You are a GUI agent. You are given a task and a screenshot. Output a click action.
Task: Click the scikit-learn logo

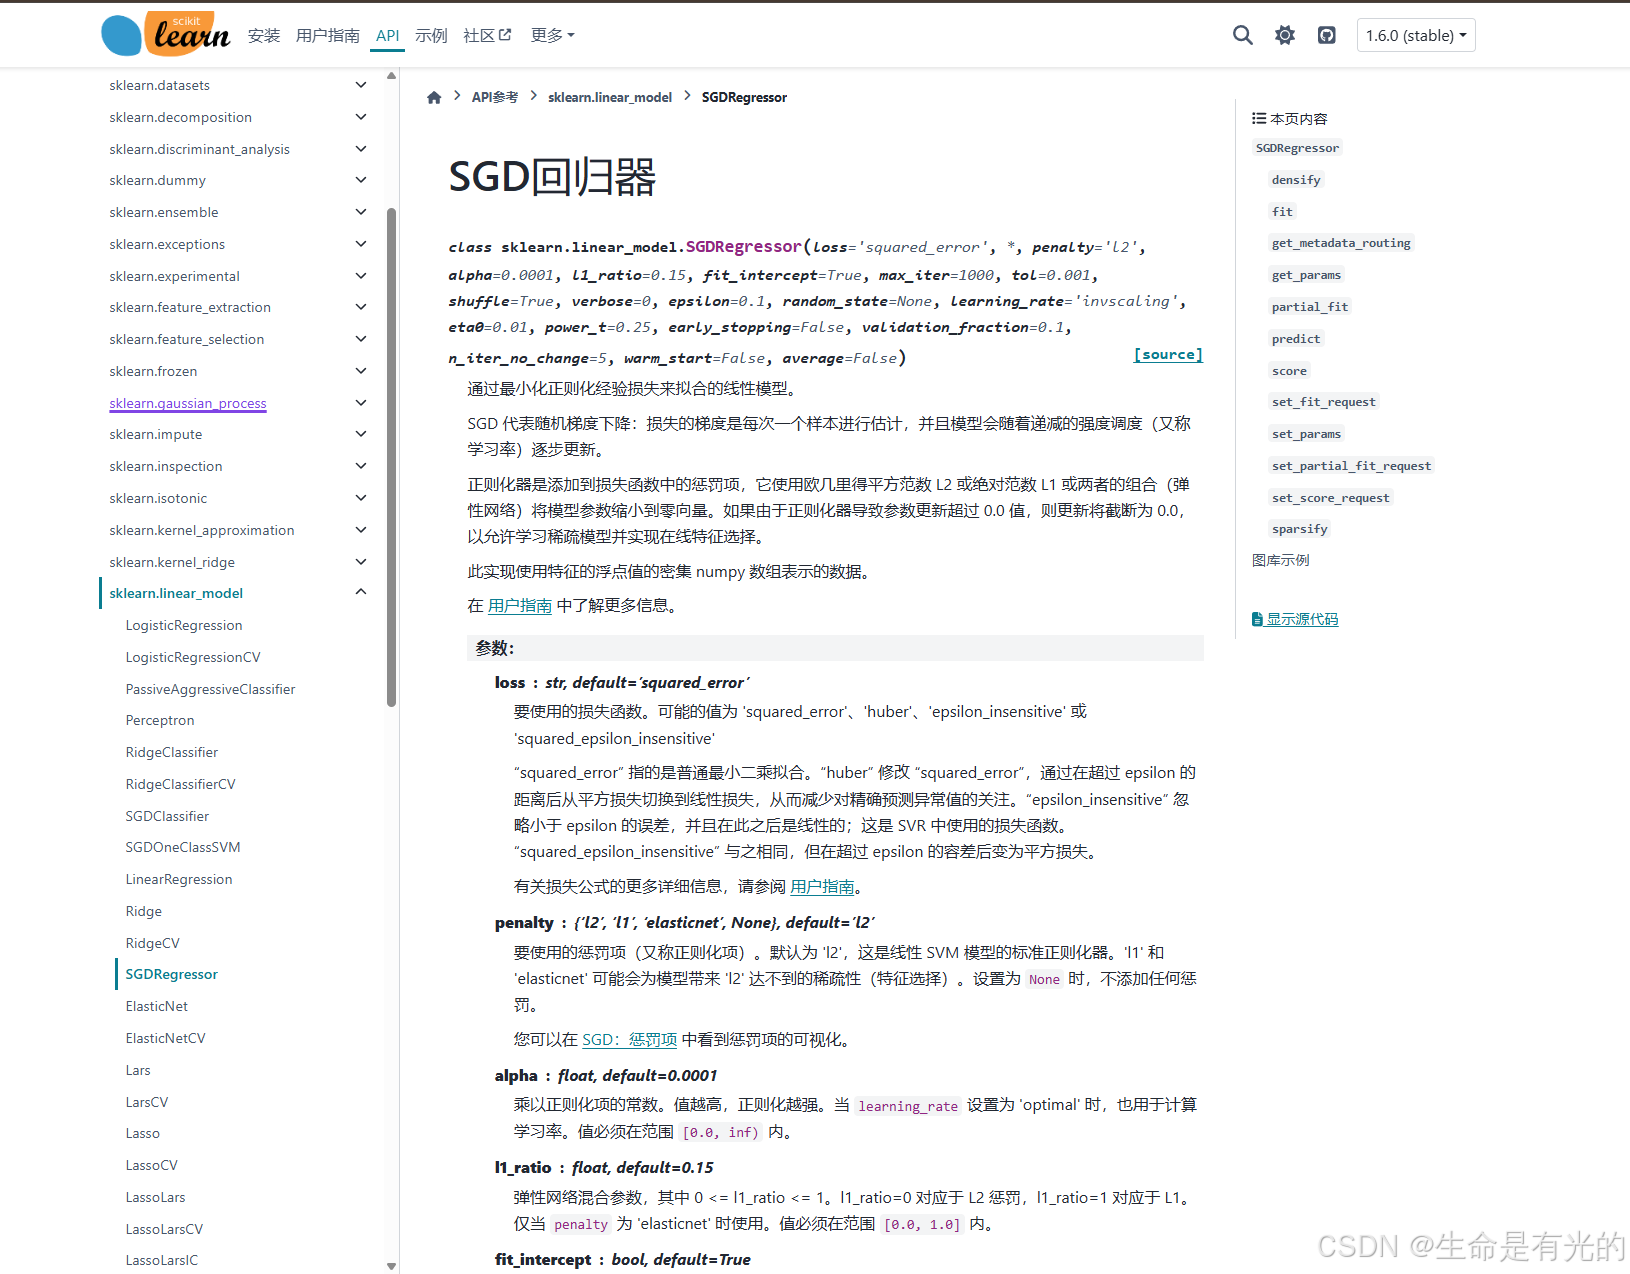tap(165, 35)
